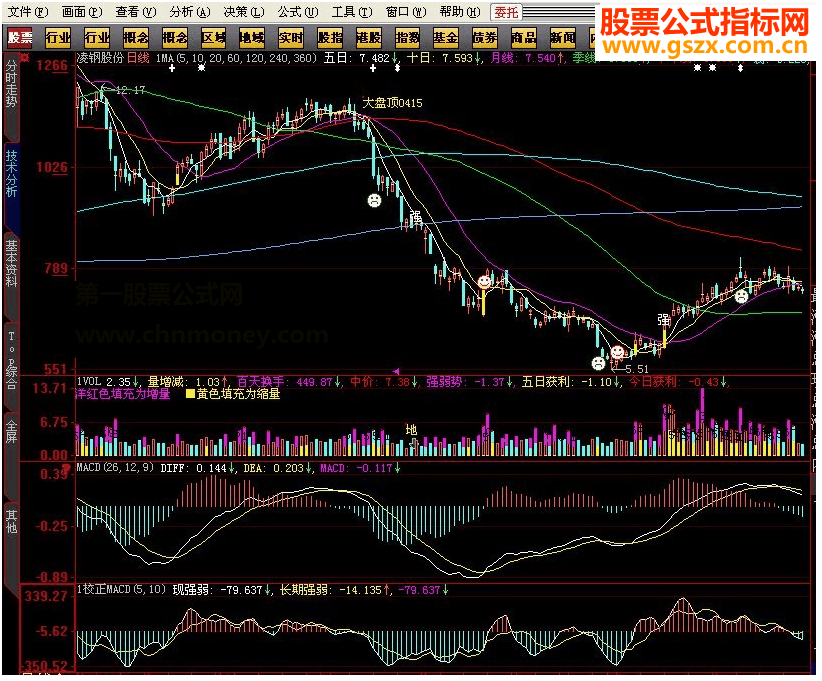Click the 行业 button beside 股票
822x681 pixels.
[58, 38]
